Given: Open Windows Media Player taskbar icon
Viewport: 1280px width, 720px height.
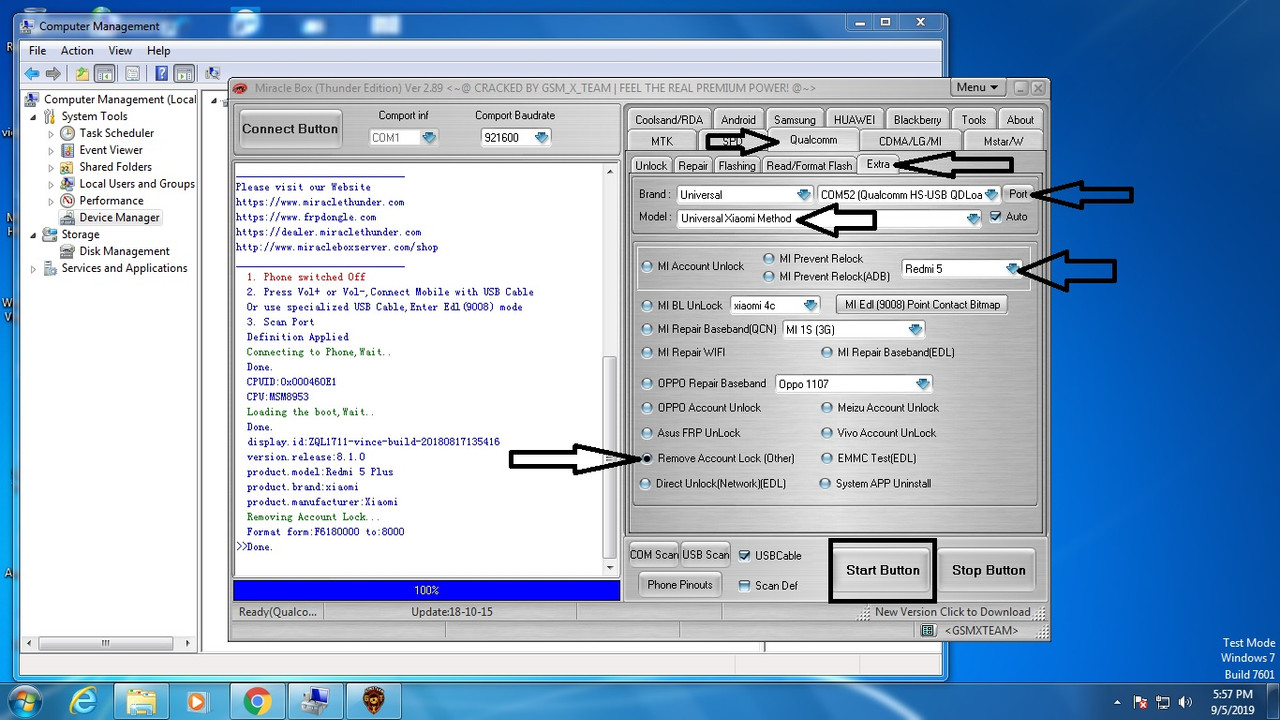Looking at the screenshot, I should point(198,702).
